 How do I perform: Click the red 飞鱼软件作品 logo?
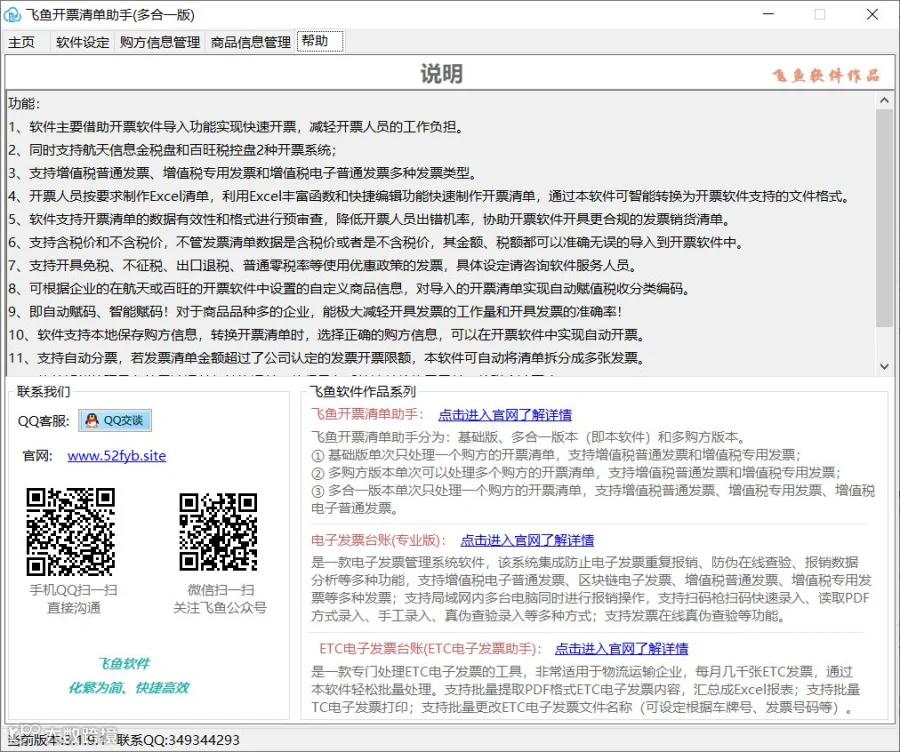click(825, 75)
